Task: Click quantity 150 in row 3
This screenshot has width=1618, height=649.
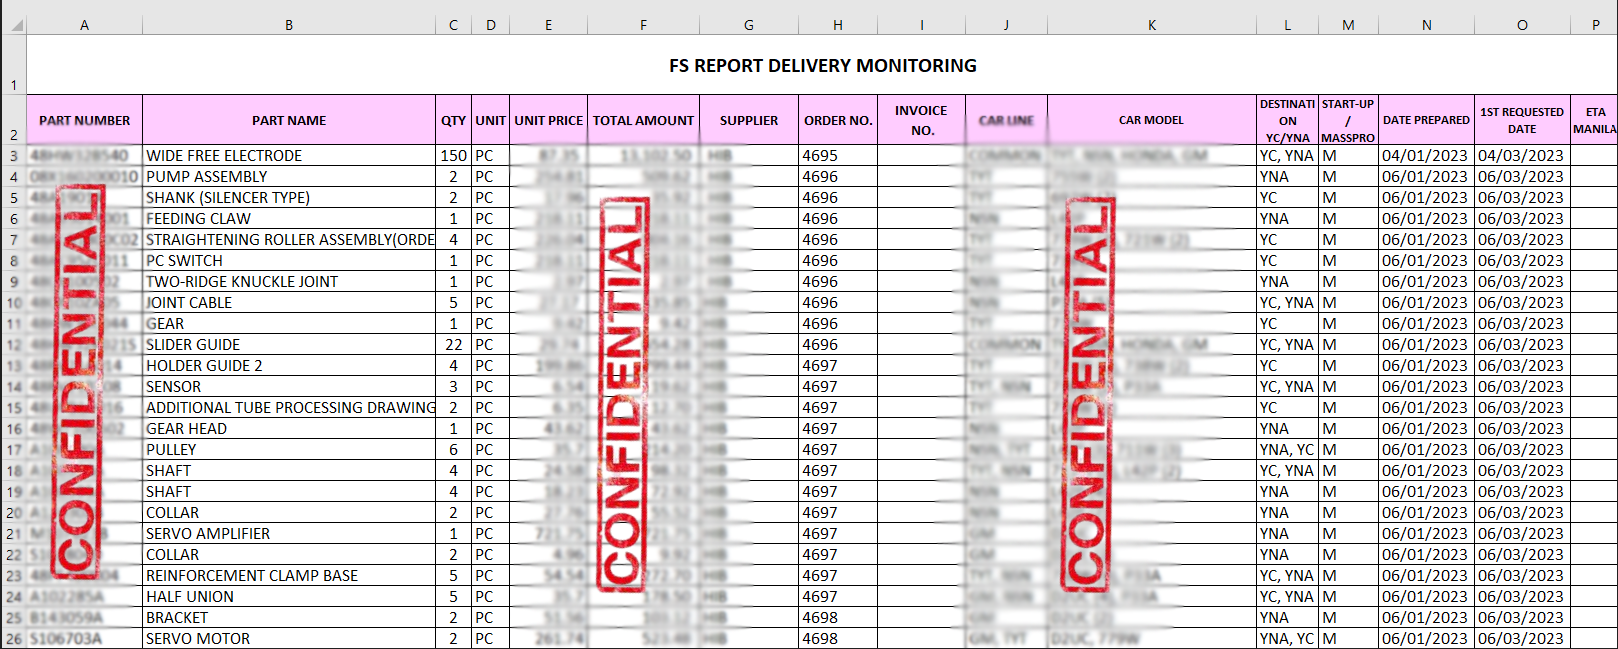Action: click(453, 156)
